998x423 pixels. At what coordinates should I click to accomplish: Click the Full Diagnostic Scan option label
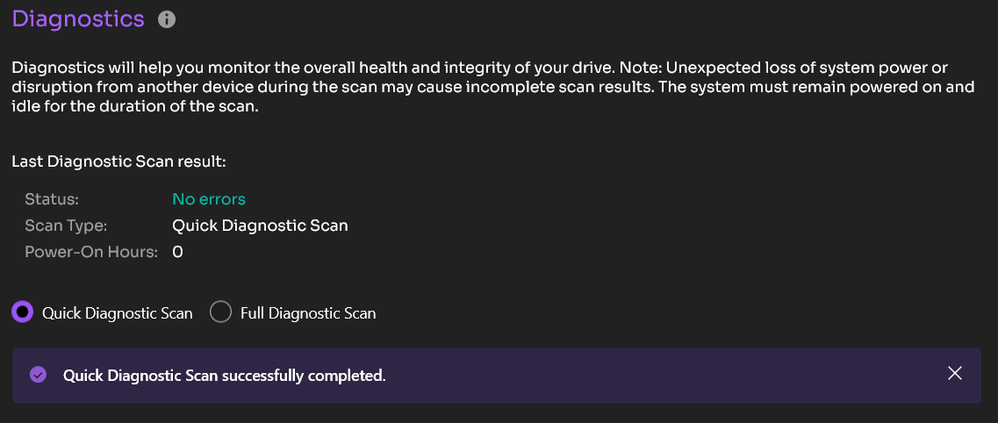click(308, 313)
